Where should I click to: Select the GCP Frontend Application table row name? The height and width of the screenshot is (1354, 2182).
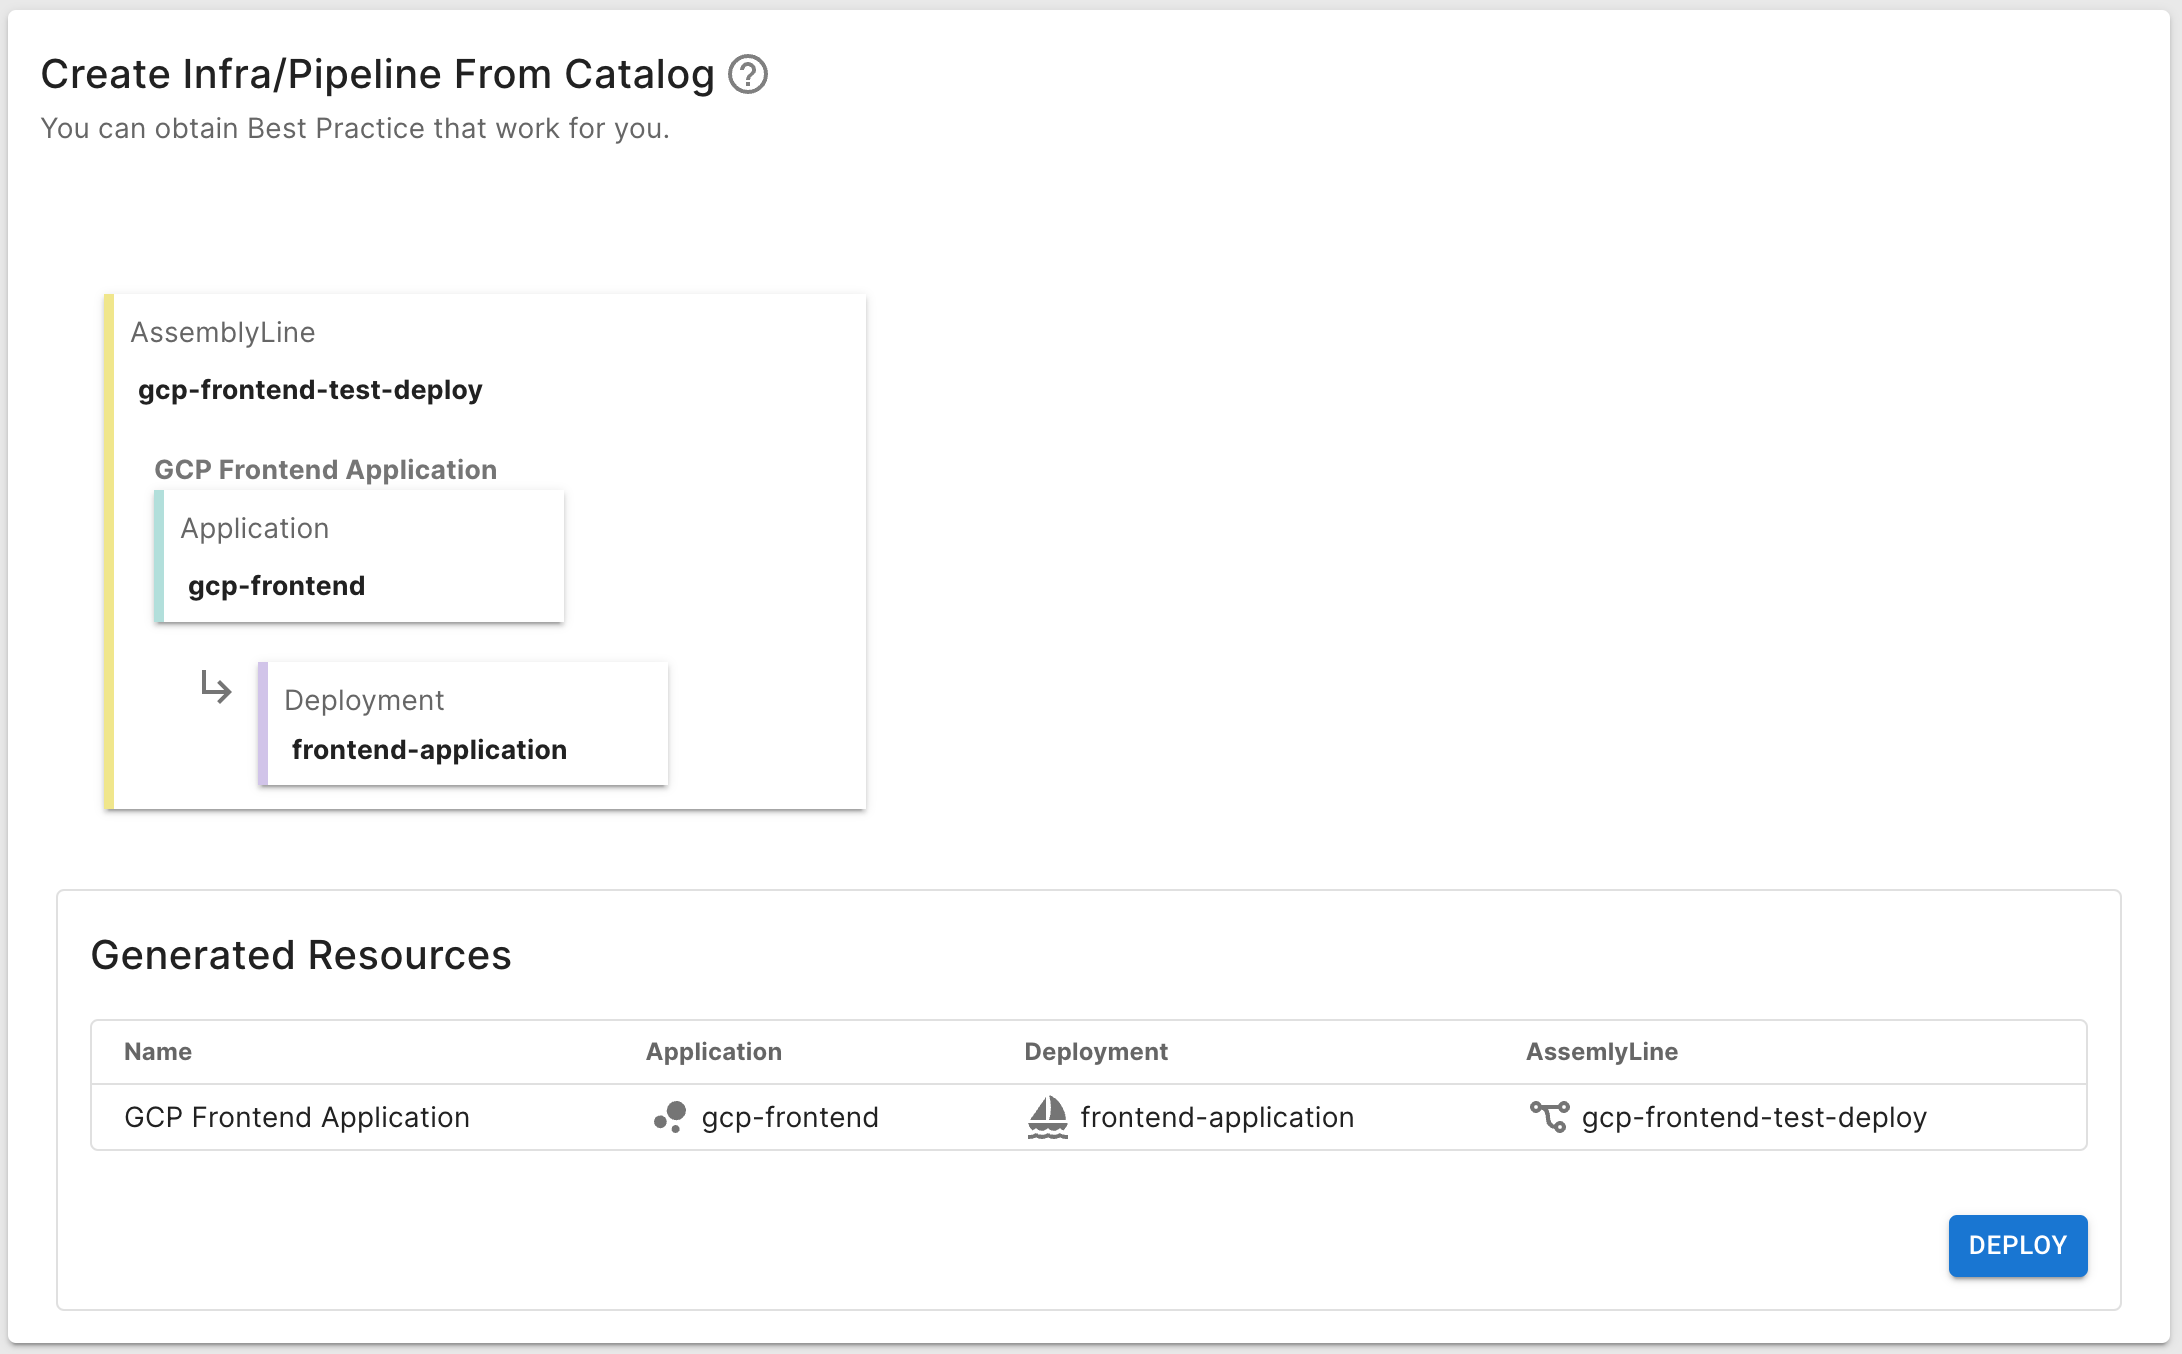[297, 1117]
